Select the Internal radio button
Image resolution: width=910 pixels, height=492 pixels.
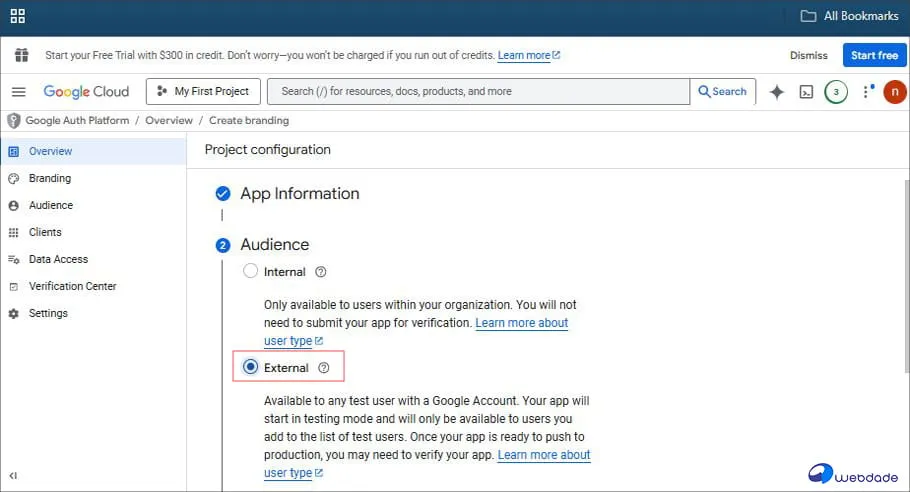[251, 271]
